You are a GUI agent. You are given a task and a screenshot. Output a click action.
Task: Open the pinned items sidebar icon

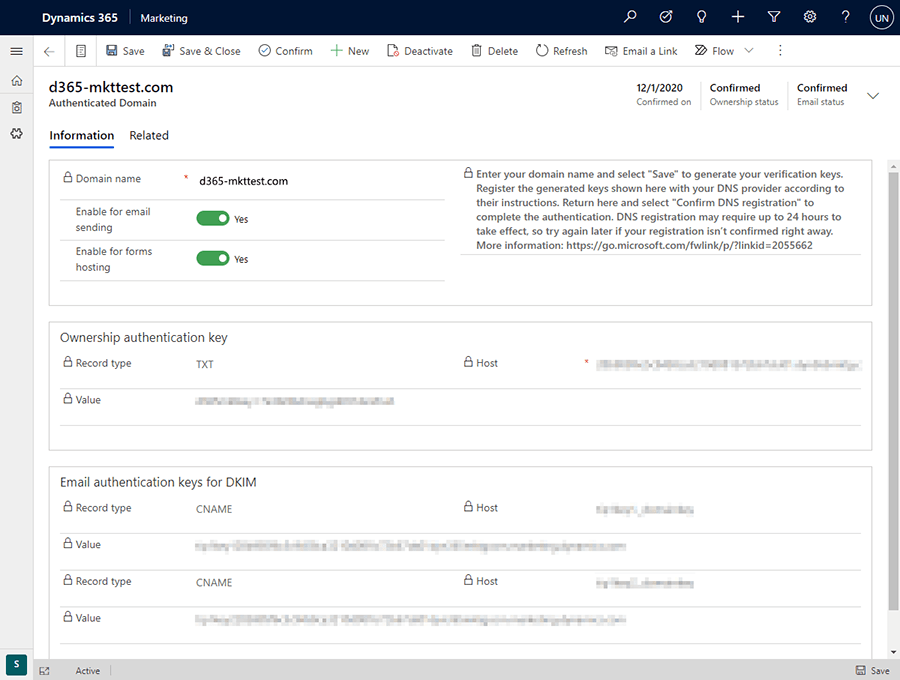click(17, 134)
